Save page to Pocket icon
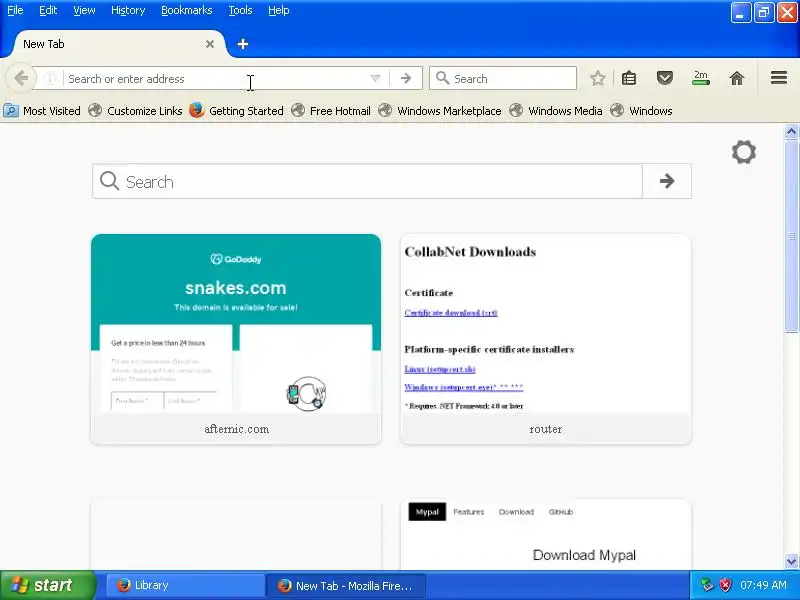 pos(664,79)
